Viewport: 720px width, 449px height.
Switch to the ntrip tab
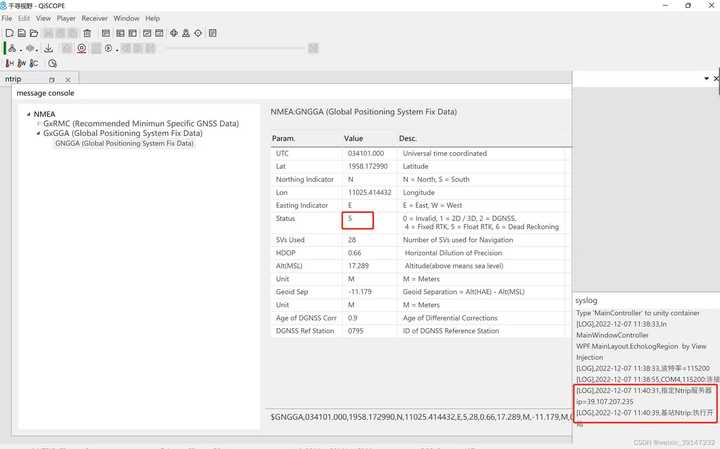[13, 79]
